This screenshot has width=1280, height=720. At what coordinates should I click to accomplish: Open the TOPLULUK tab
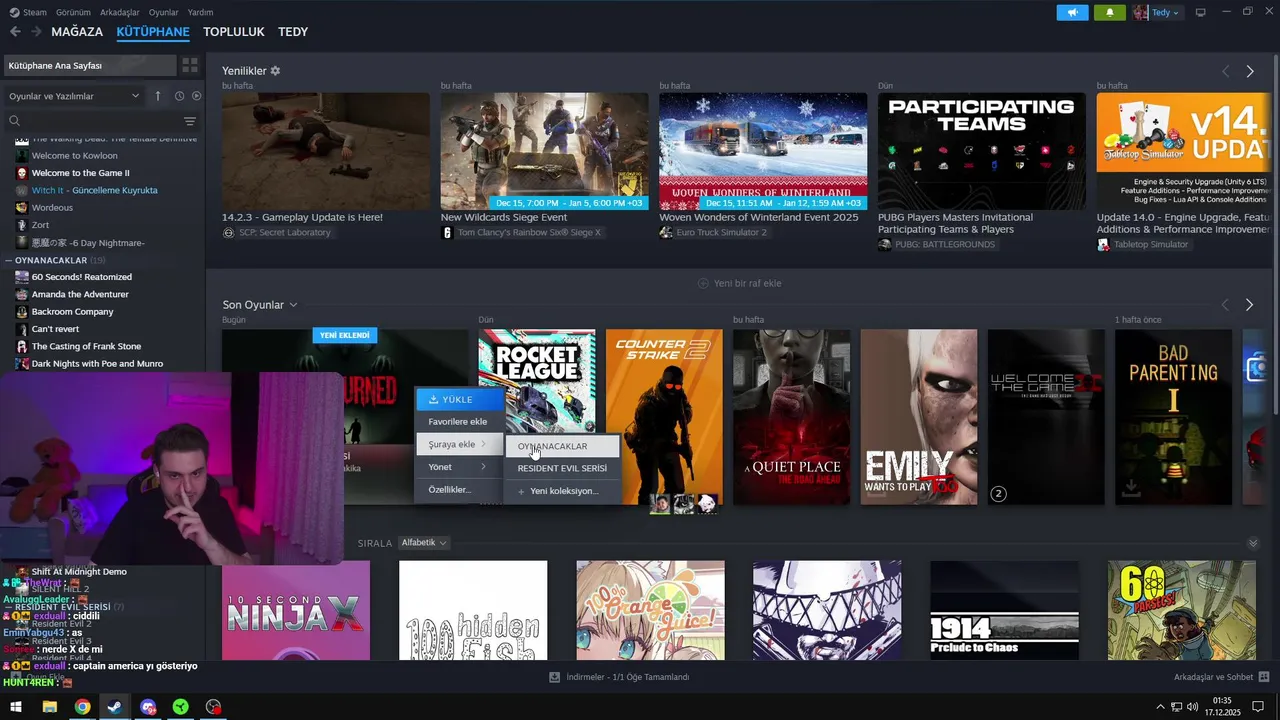[x=234, y=32]
